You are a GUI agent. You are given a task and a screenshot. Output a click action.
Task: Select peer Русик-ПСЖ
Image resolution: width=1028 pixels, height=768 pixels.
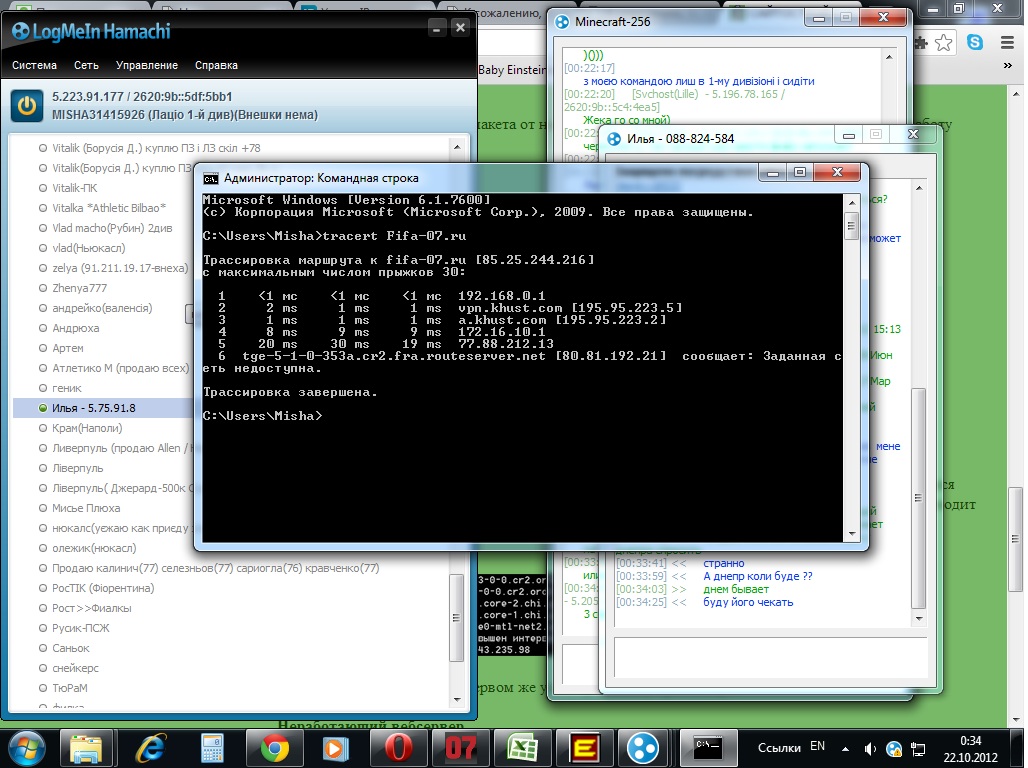coord(81,628)
